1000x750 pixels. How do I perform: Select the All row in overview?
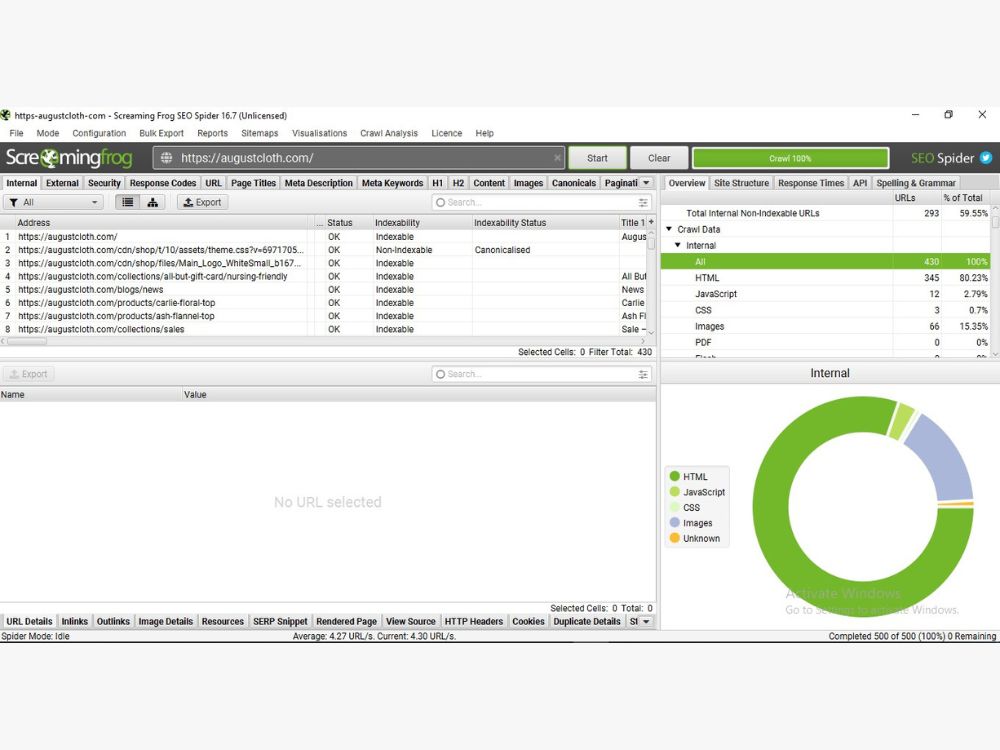[x=825, y=261]
